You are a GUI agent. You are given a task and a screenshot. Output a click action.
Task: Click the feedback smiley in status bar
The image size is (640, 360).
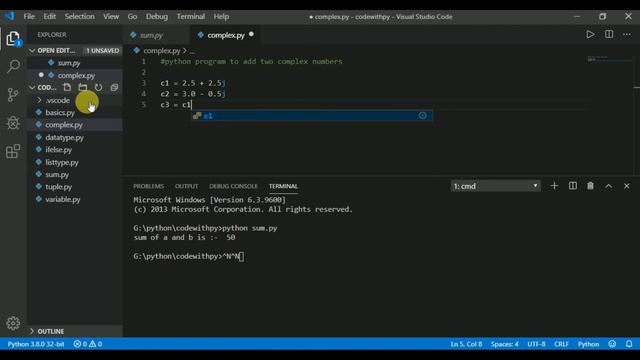coord(612,344)
